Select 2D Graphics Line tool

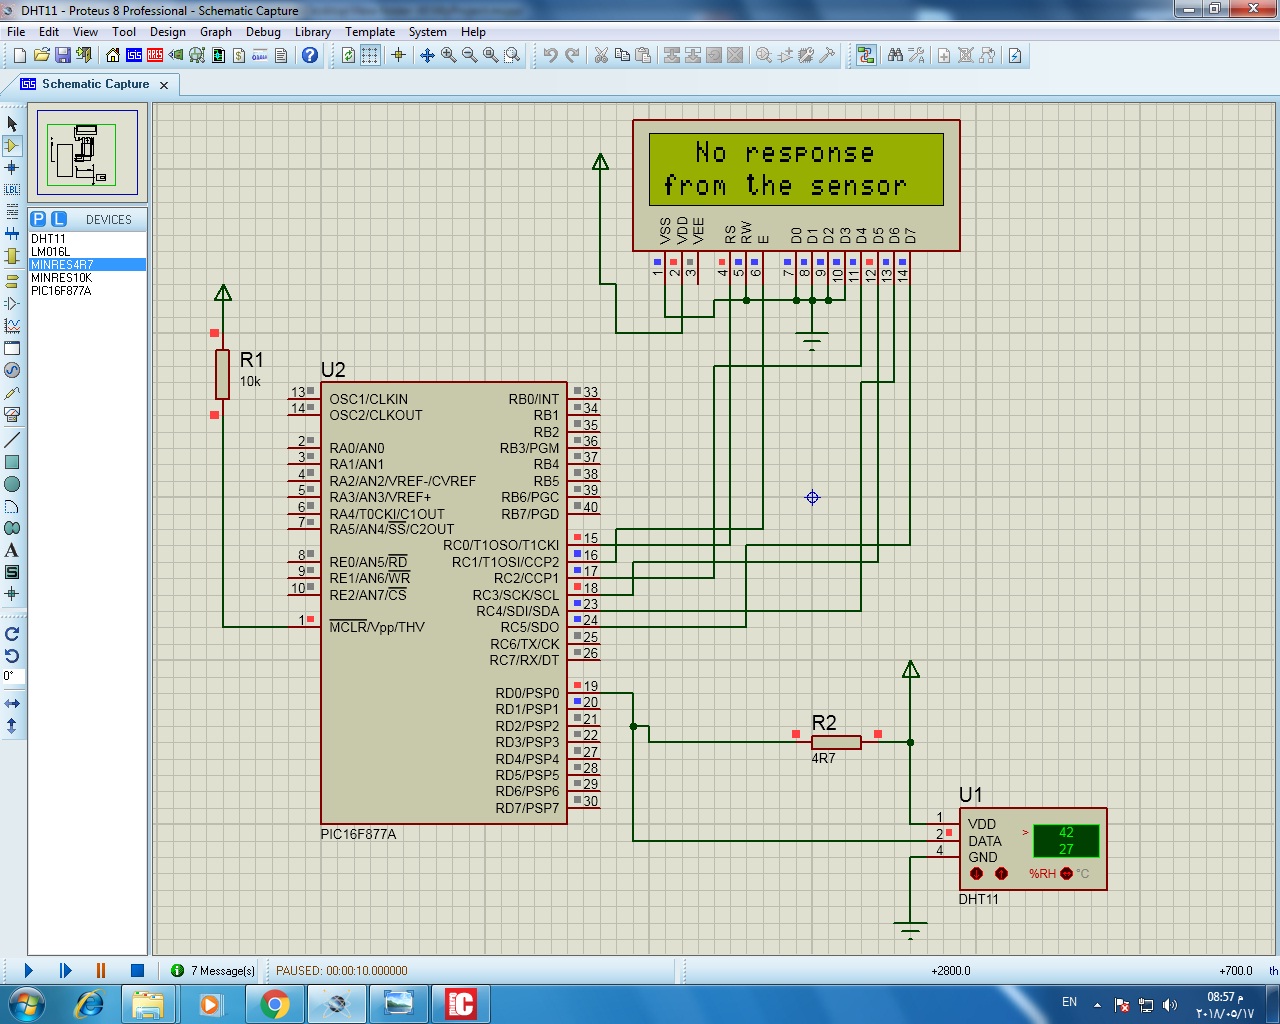pos(12,440)
